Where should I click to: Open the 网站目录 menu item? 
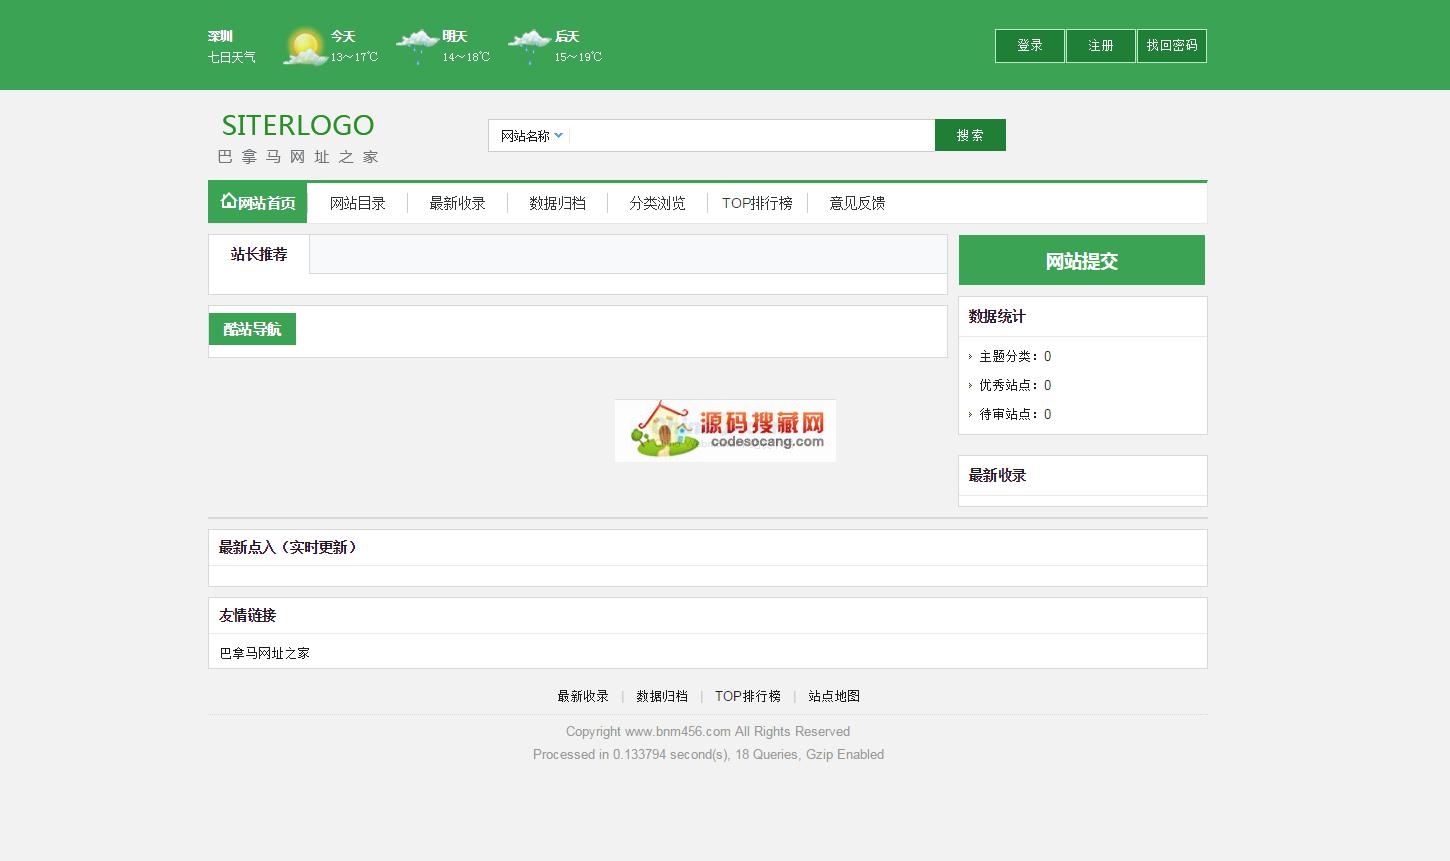pyautogui.click(x=358, y=203)
